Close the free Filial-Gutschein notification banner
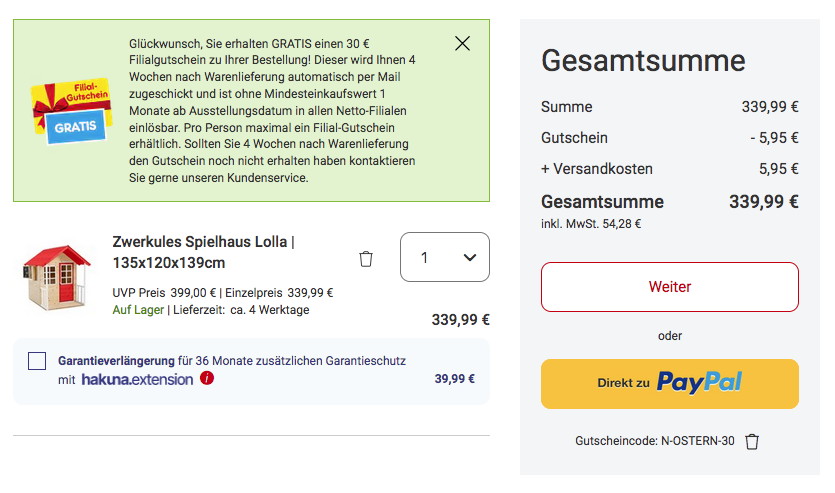 pyautogui.click(x=462, y=43)
